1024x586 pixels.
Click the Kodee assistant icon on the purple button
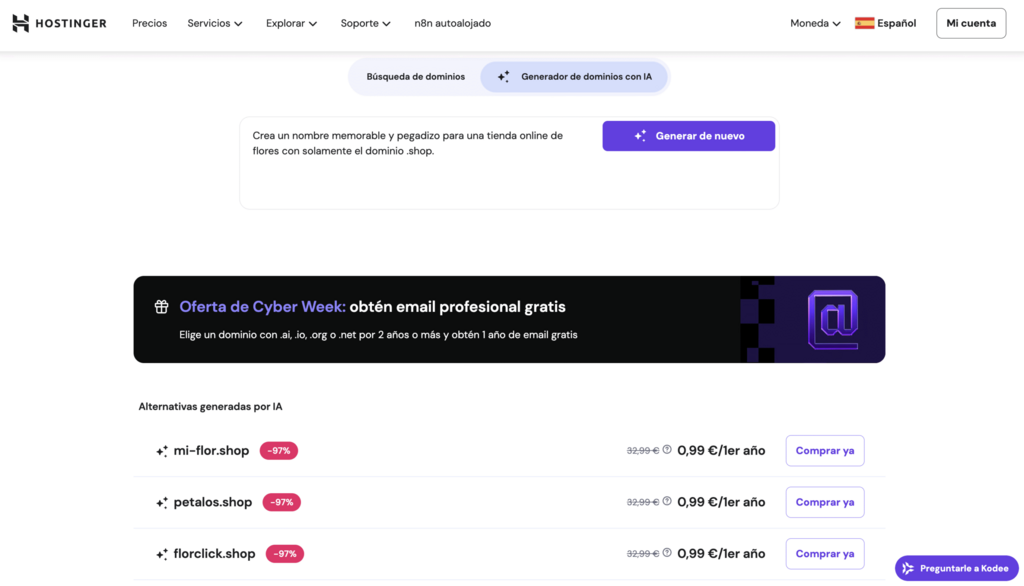click(910, 567)
